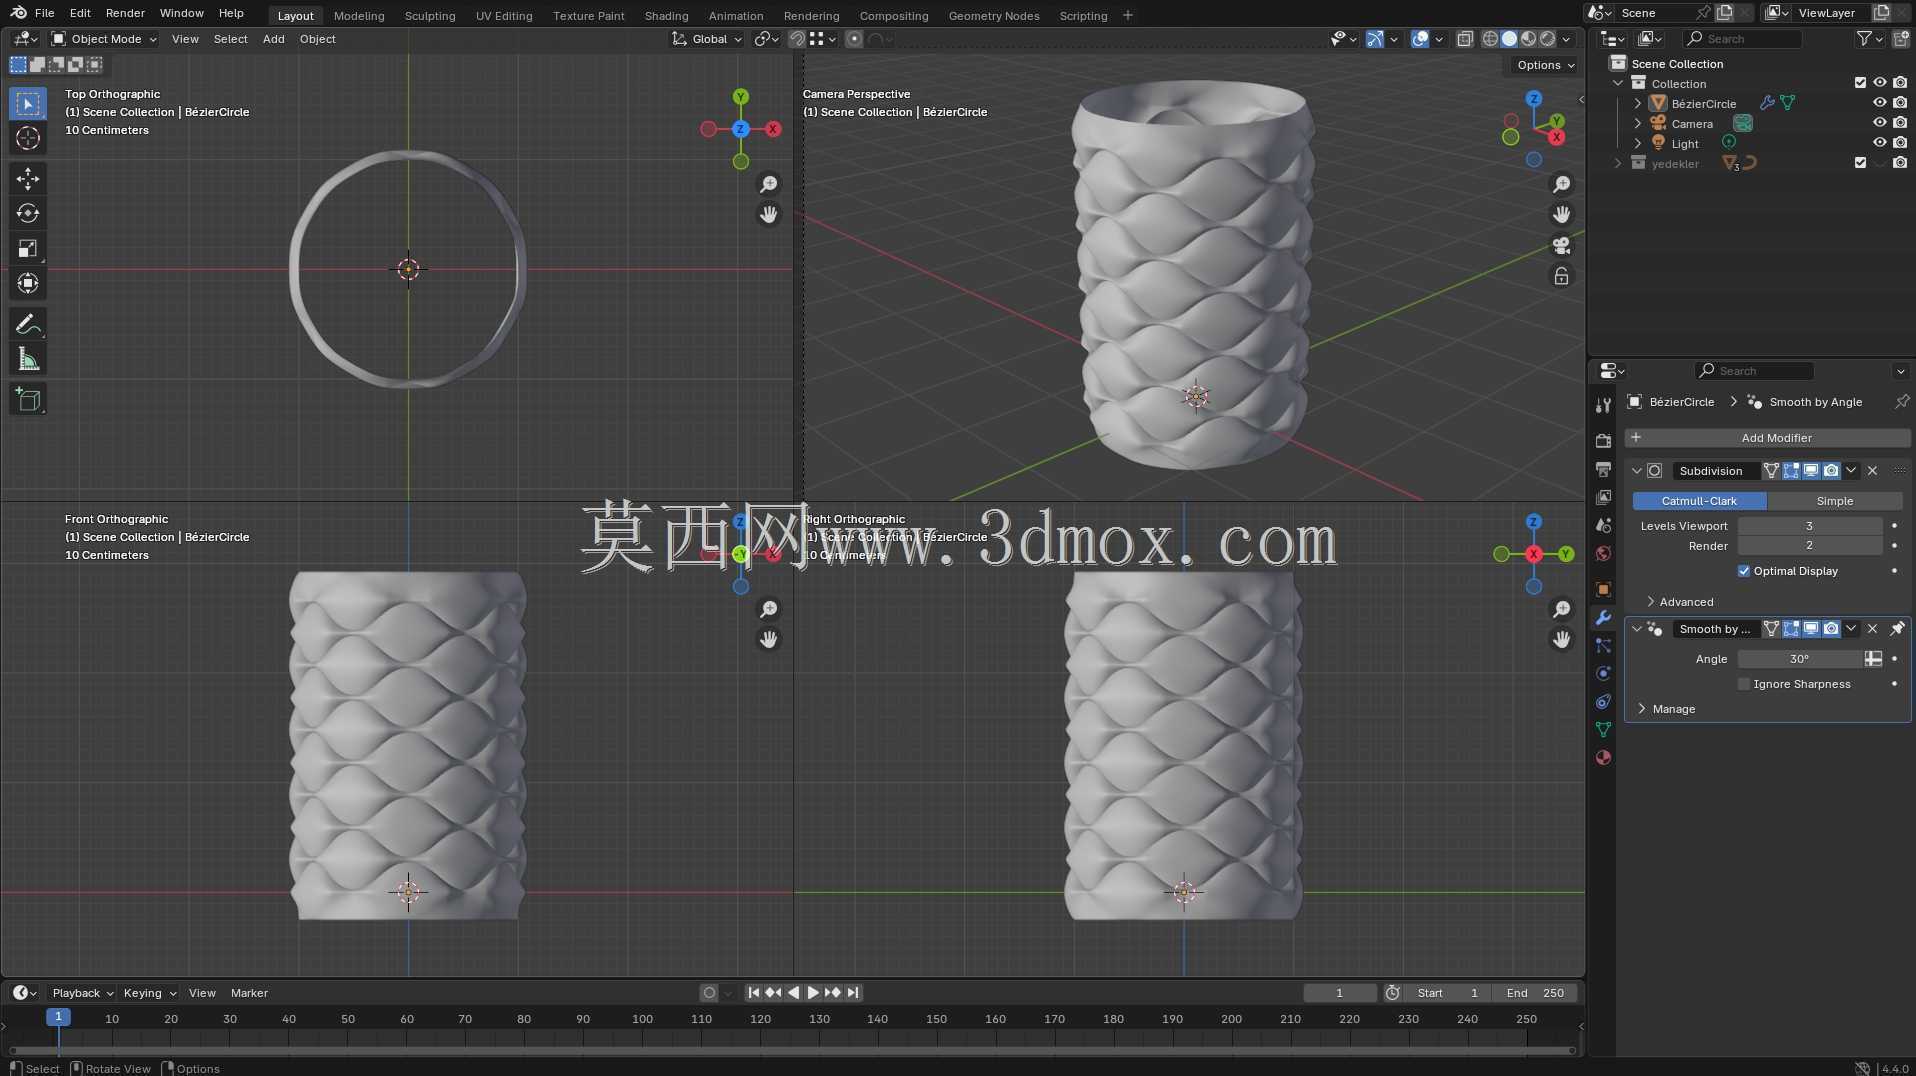Uncheck Optimal Display checkbox
The width and height of the screenshot is (1916, 1076).
[1744, 571]
